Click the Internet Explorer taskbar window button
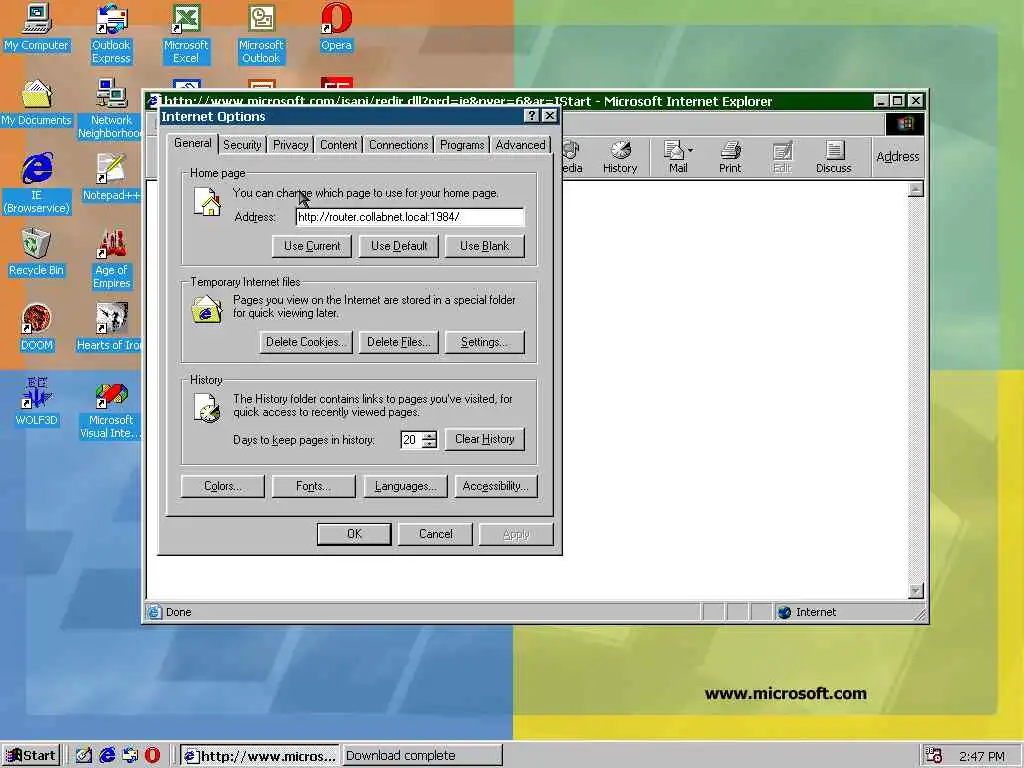The image size is (1024, 768). coord(260,756)
